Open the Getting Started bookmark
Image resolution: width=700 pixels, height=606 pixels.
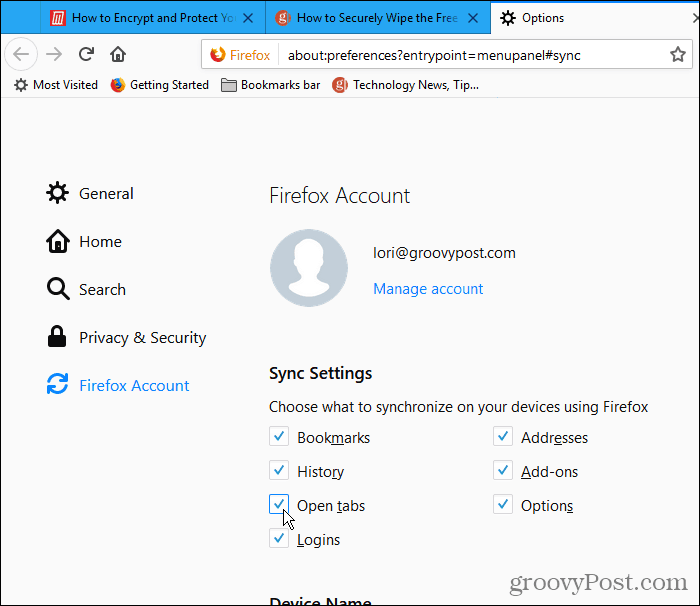click(159, 85)
